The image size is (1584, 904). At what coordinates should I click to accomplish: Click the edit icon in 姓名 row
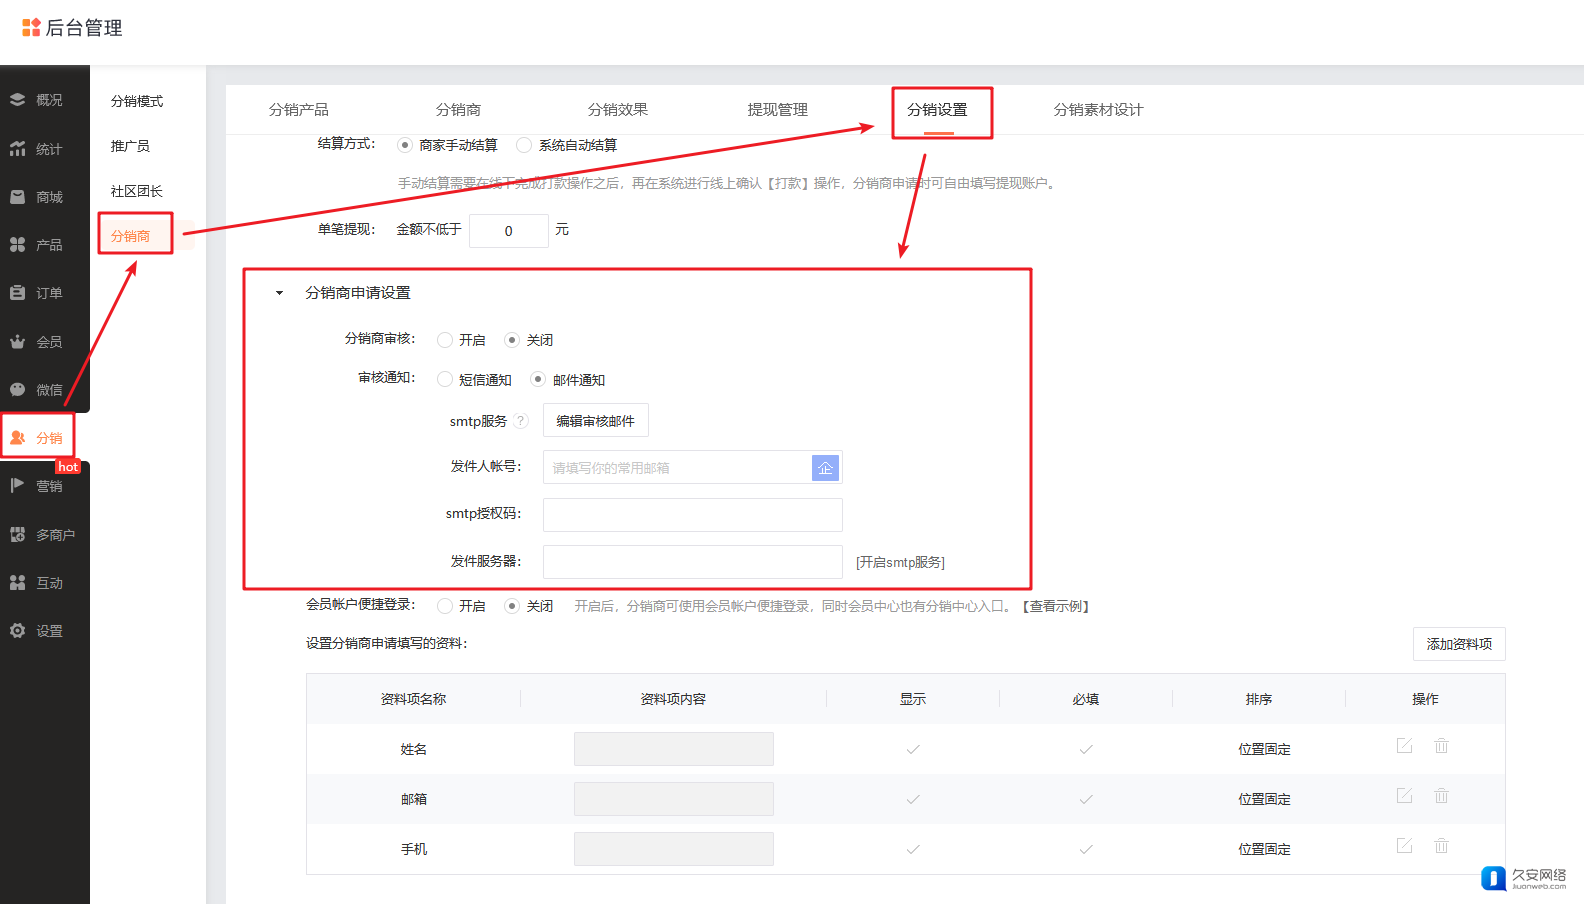pyautogui.click(x=1404, y=746)
